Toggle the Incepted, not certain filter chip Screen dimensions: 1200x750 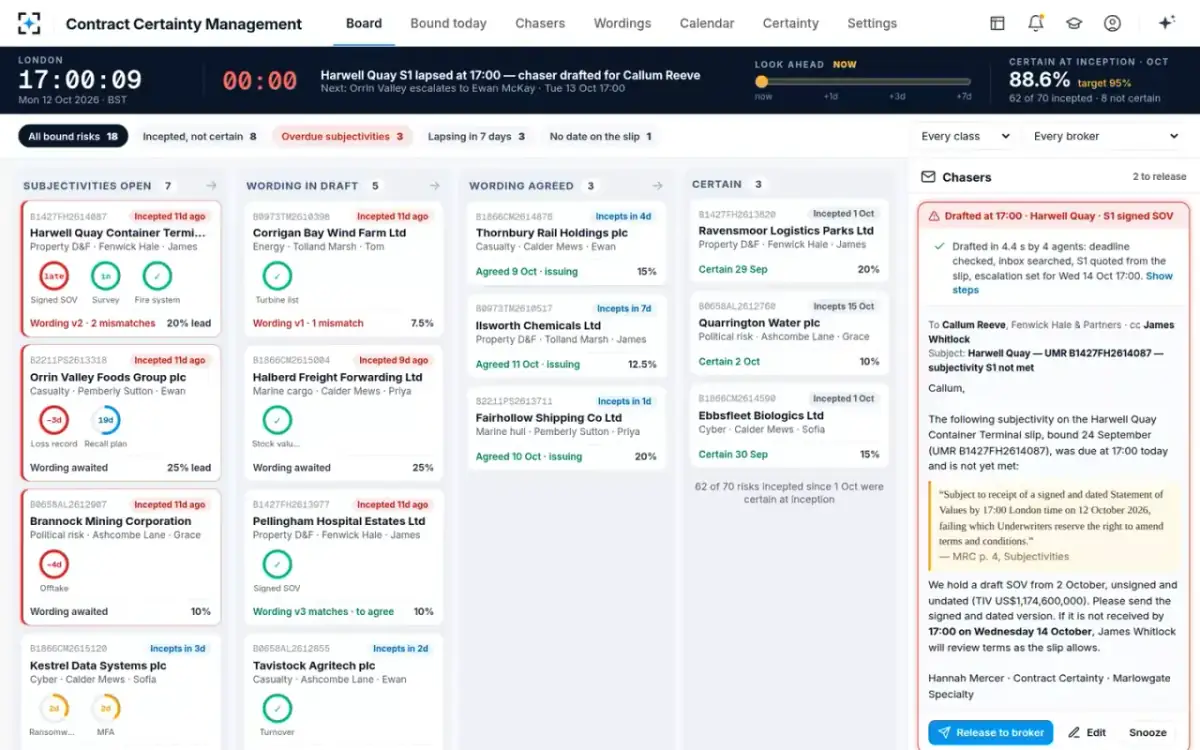pos(199,136)
